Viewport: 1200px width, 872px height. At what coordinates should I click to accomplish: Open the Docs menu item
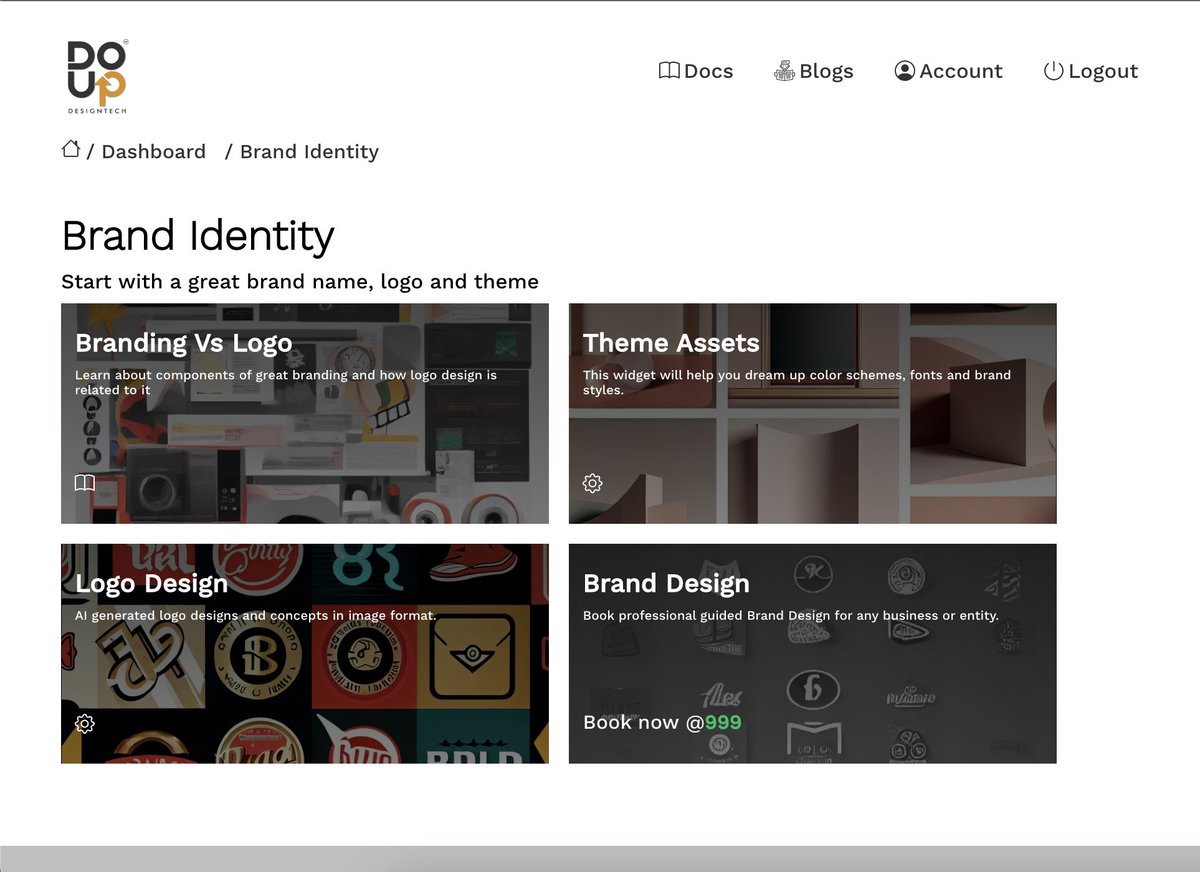pyautogui.click(x=696, y=71)
